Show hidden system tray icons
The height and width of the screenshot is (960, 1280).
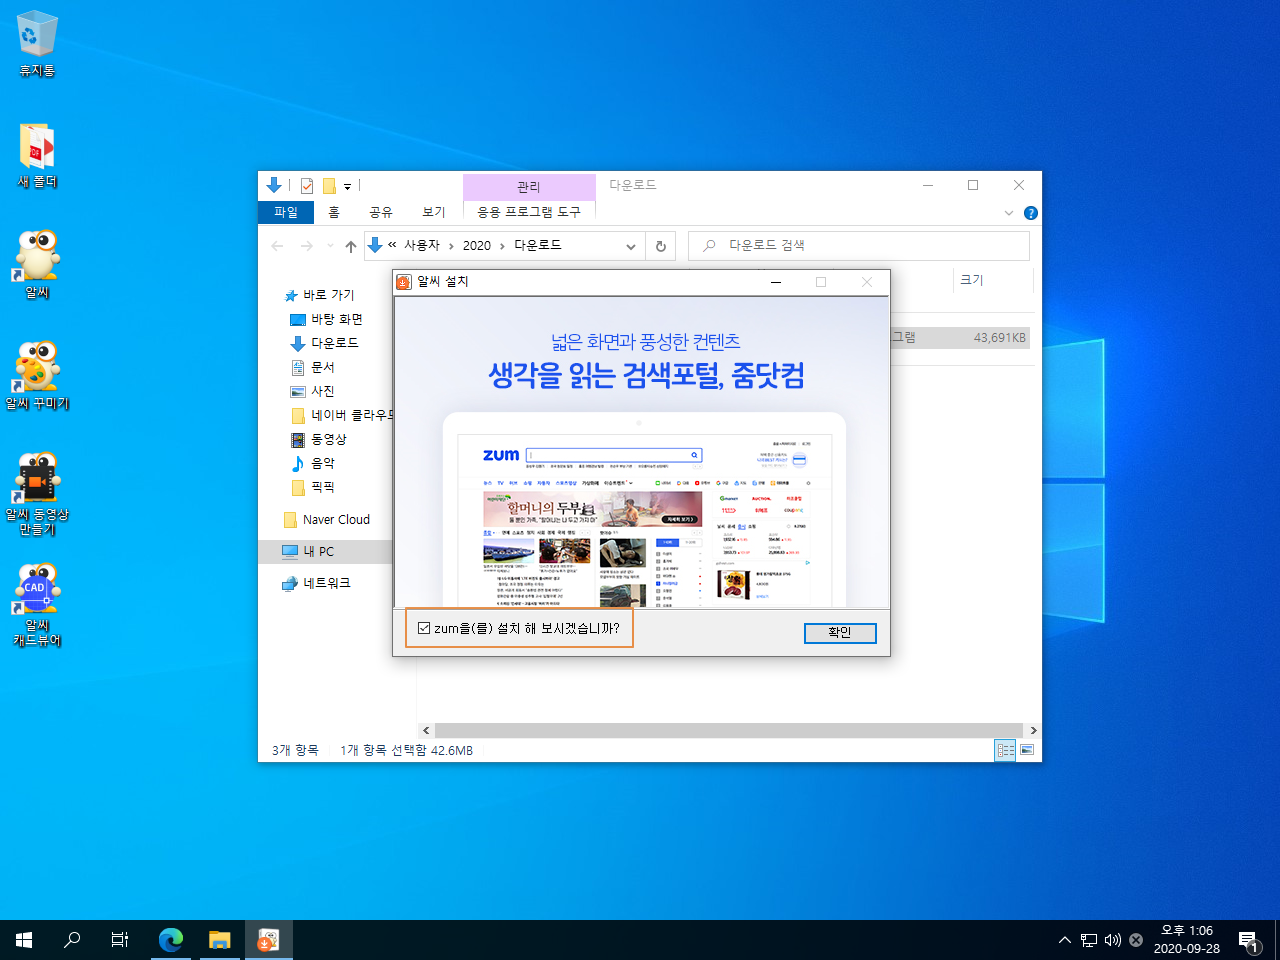click(1064, 940)
